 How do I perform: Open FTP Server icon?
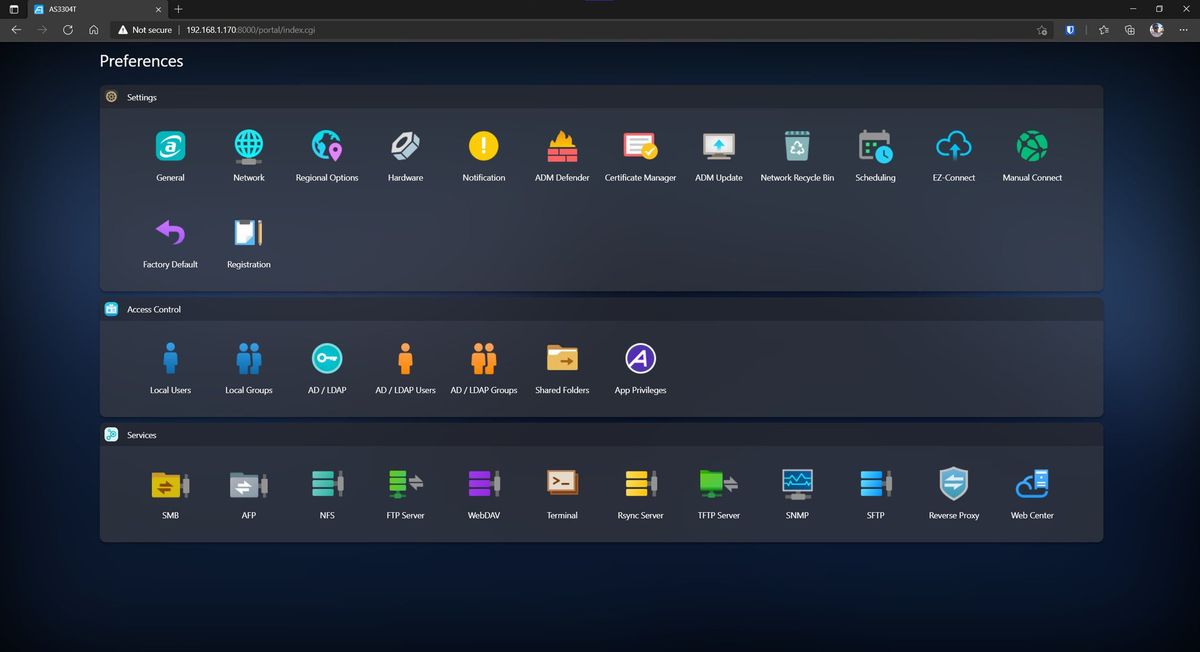[405, 484]
